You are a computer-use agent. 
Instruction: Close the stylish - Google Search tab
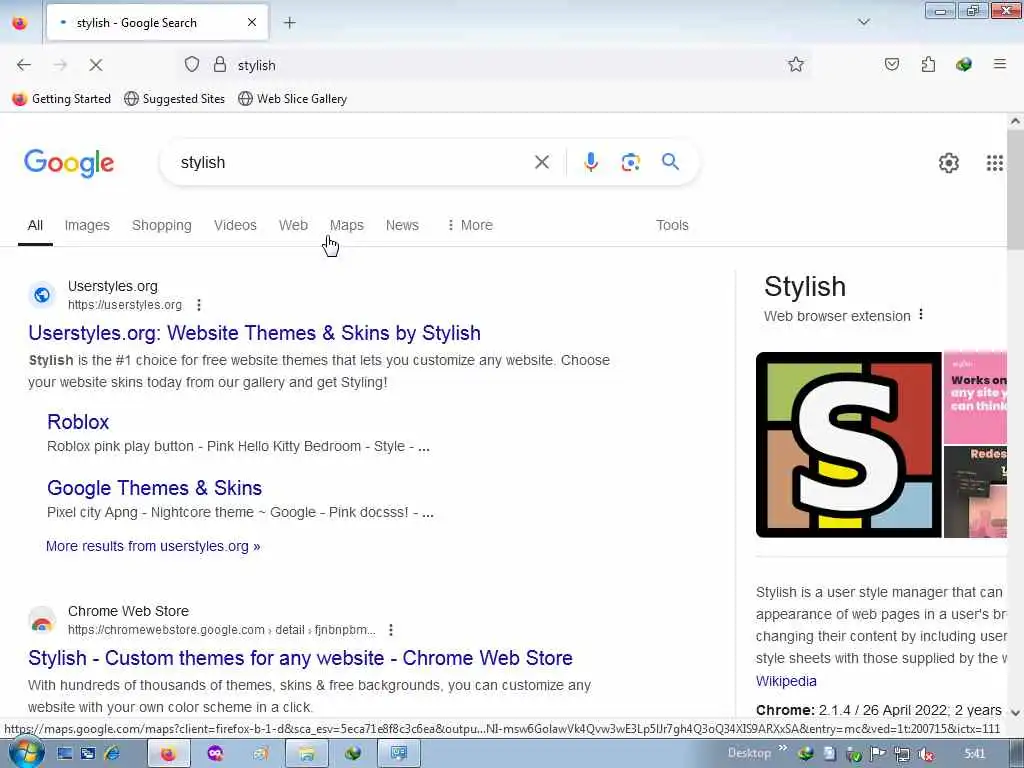coord(252,23)
